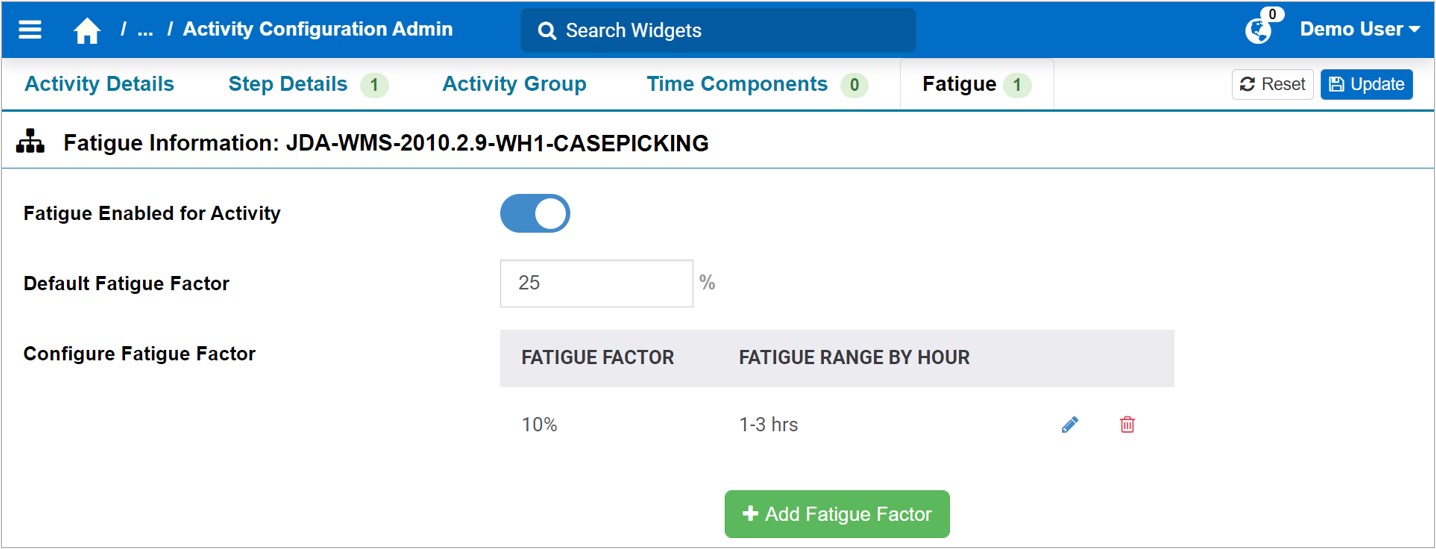Click the Default Fatigue Factor input

pos(596,283)
